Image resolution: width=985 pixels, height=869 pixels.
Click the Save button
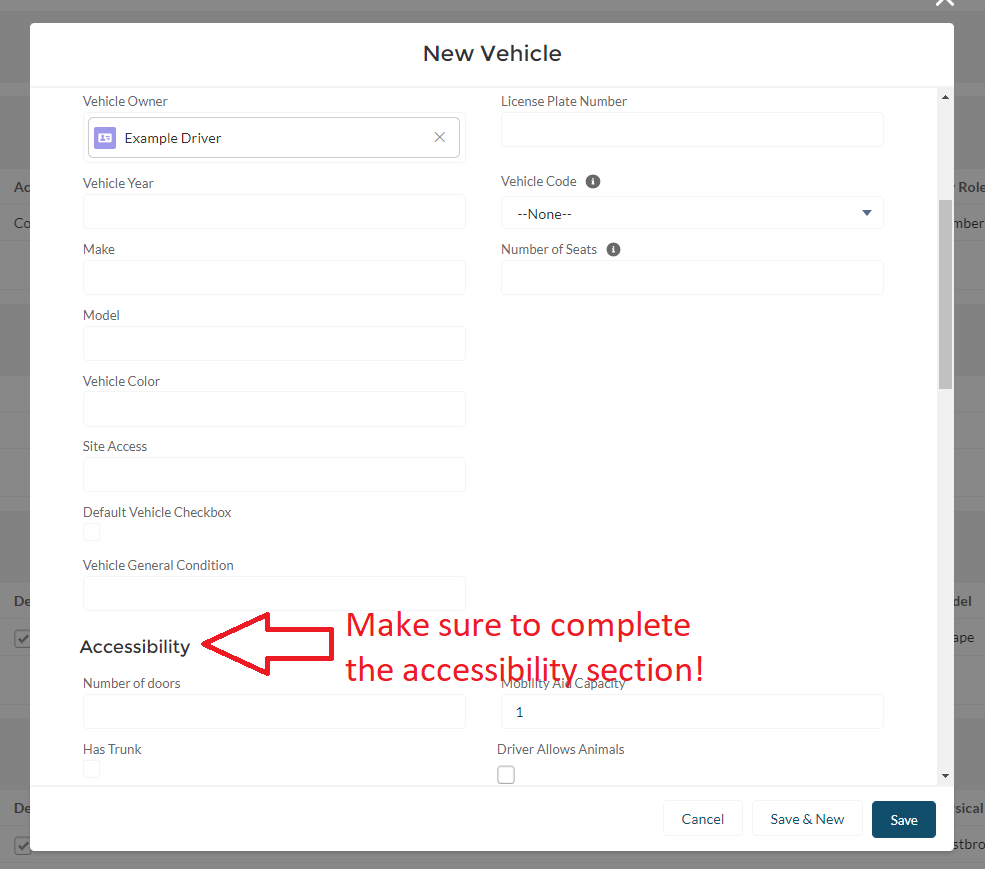(903, 819)
